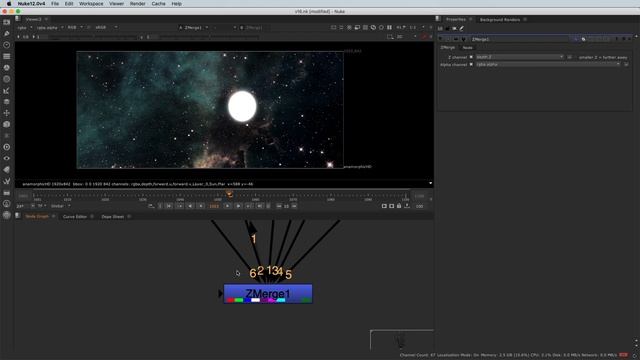Open the Global frame range dropdown
This screenshot has width=640, height=360.
[60, 206]
